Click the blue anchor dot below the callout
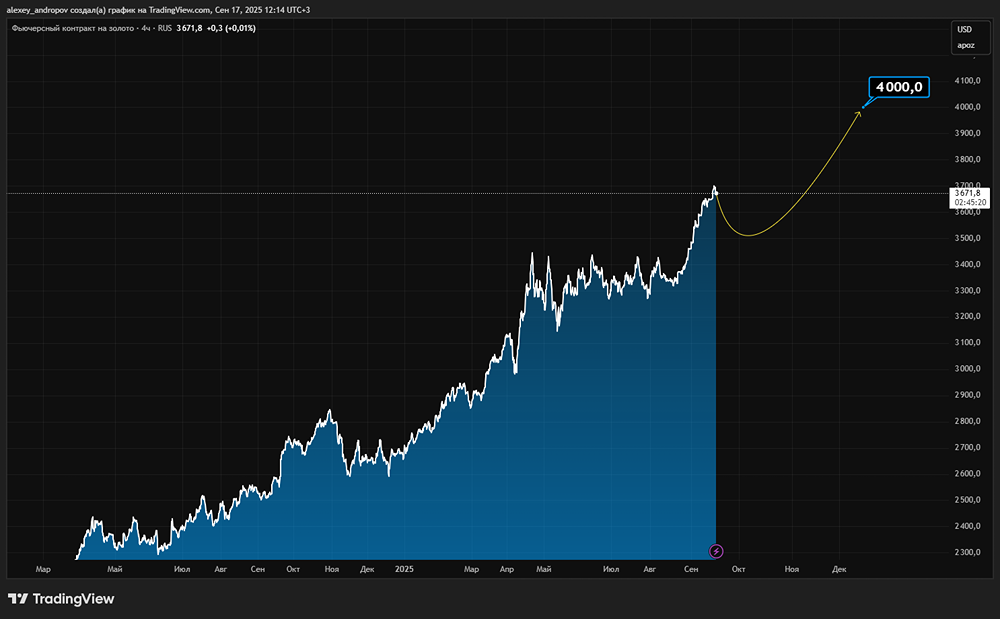The width and height of the screenshot is (1000, 619). (x=865, y=104)
